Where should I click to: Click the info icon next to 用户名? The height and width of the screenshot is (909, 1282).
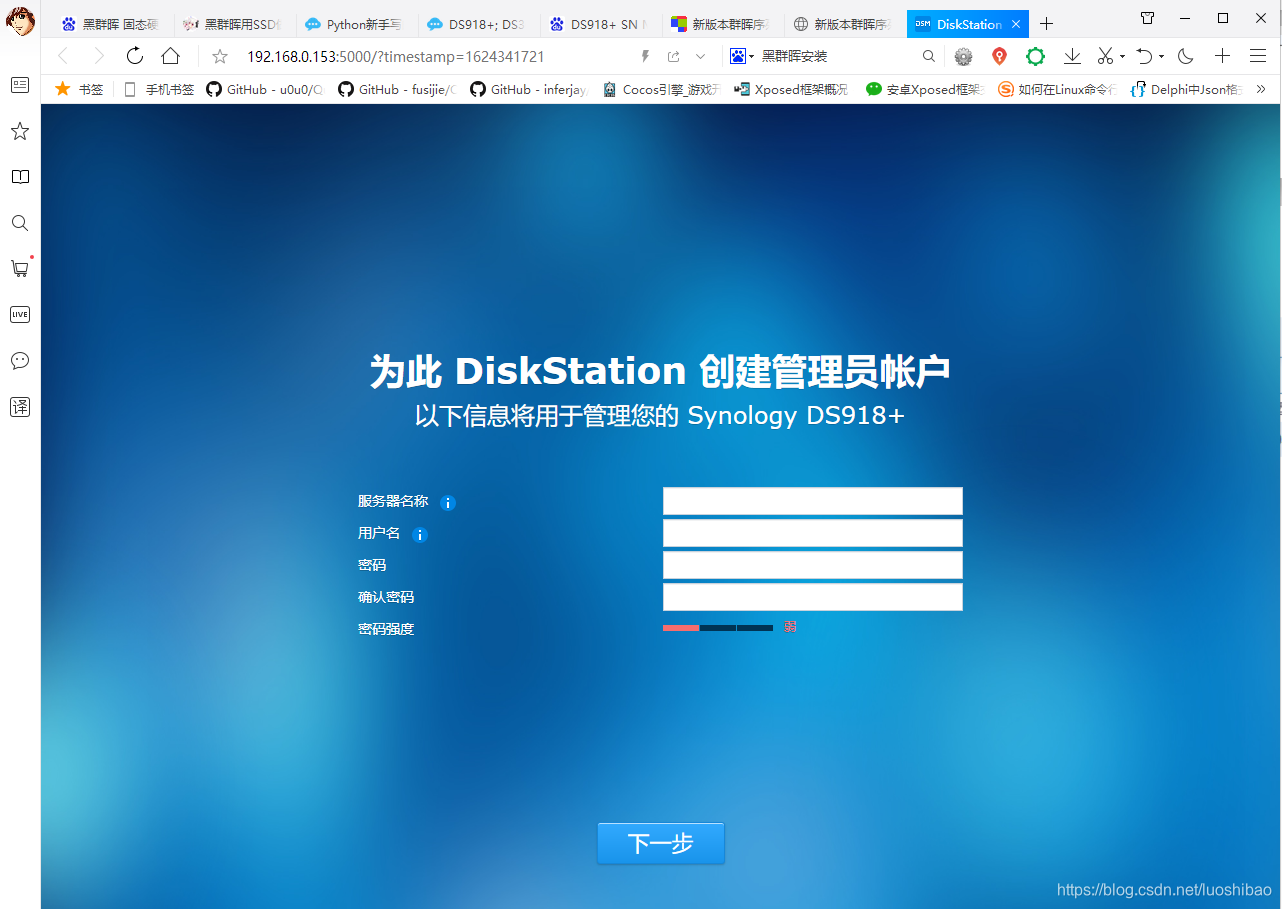pyautogui.click(x=420, y=535)
